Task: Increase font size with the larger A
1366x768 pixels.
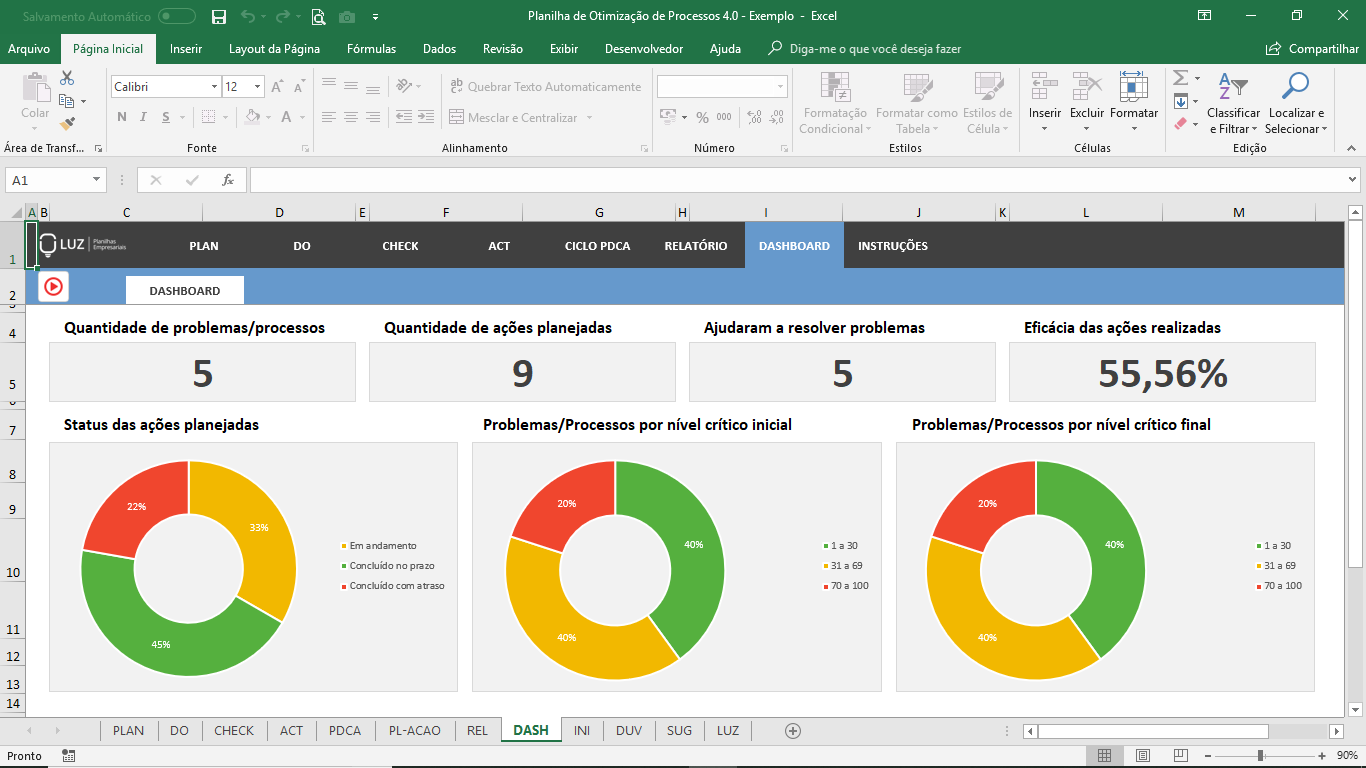Action: (276, 87)
